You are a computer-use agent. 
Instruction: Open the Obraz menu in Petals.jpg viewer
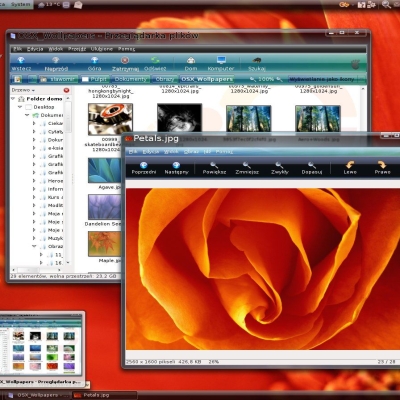coord(191,152)
